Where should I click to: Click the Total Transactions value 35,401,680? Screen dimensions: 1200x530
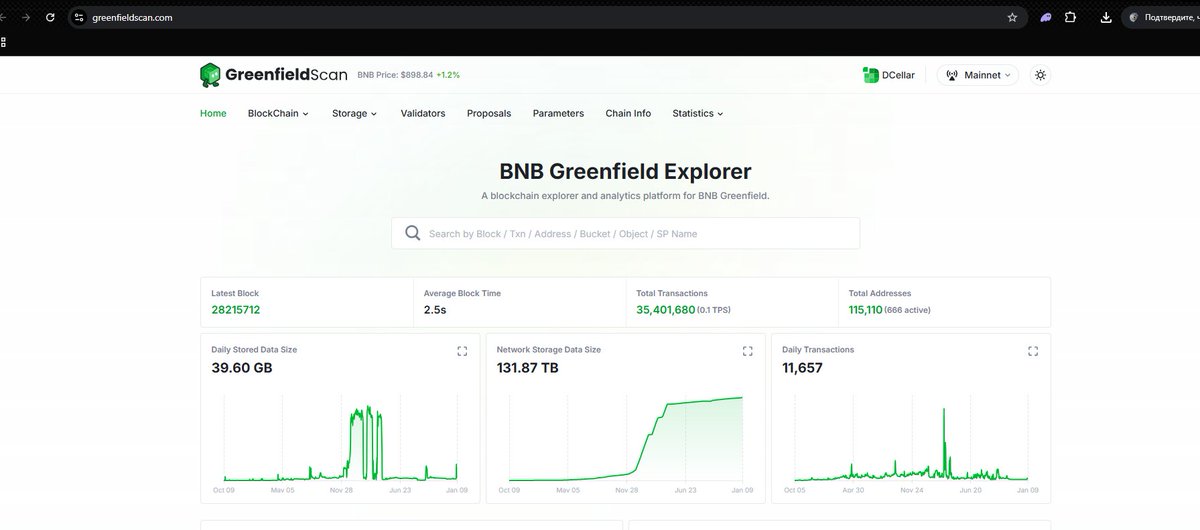point(665,310)
